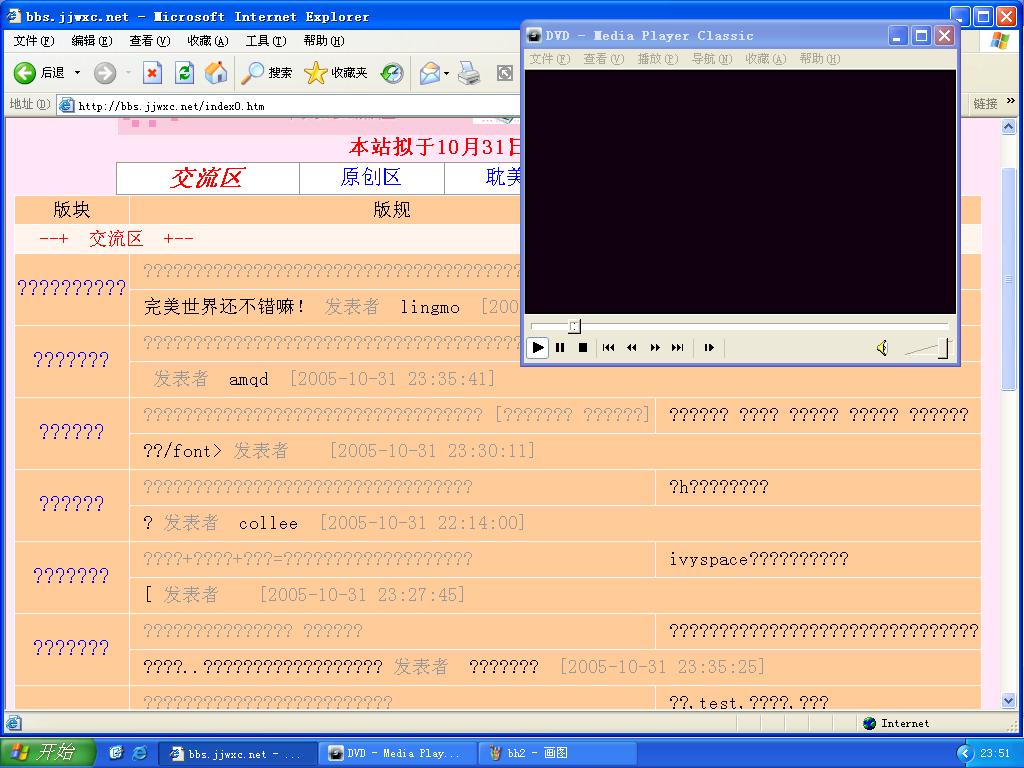
Task: Open IE 工具(T) menu
Action: point(266,40)
